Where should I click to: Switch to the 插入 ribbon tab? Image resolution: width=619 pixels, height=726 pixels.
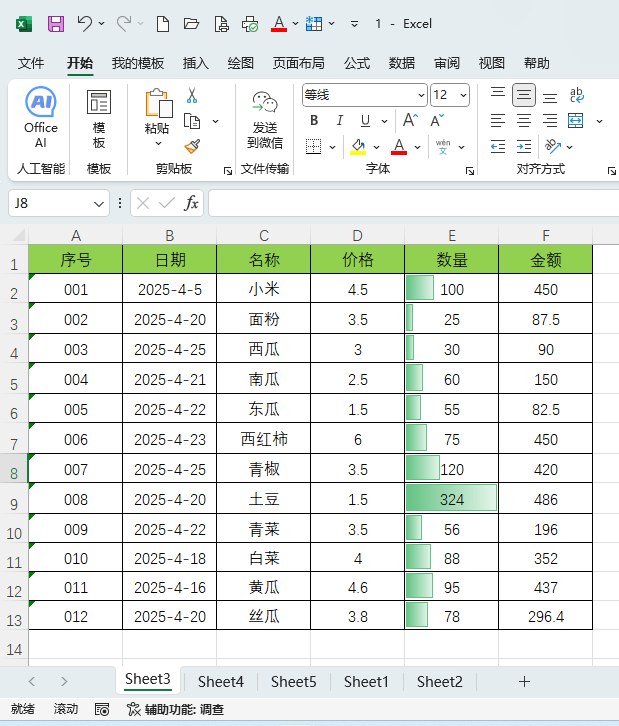(x=195, y=63)
